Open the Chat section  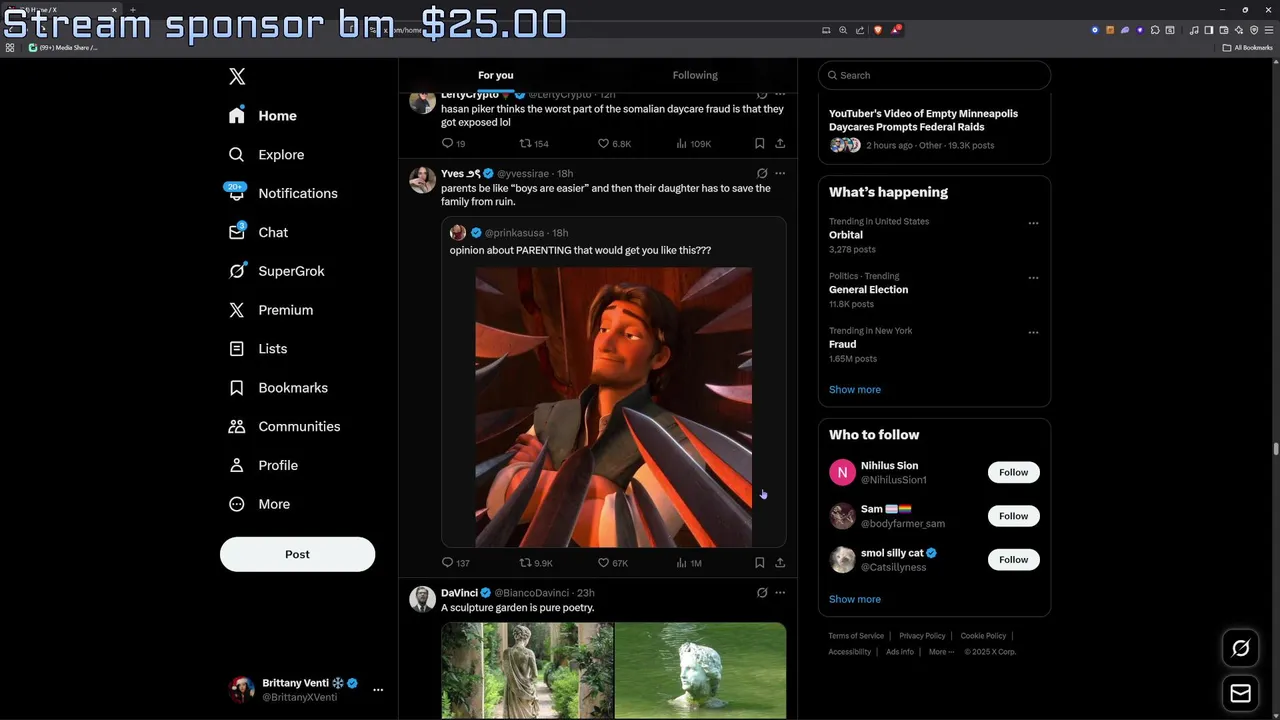[259, 232]
